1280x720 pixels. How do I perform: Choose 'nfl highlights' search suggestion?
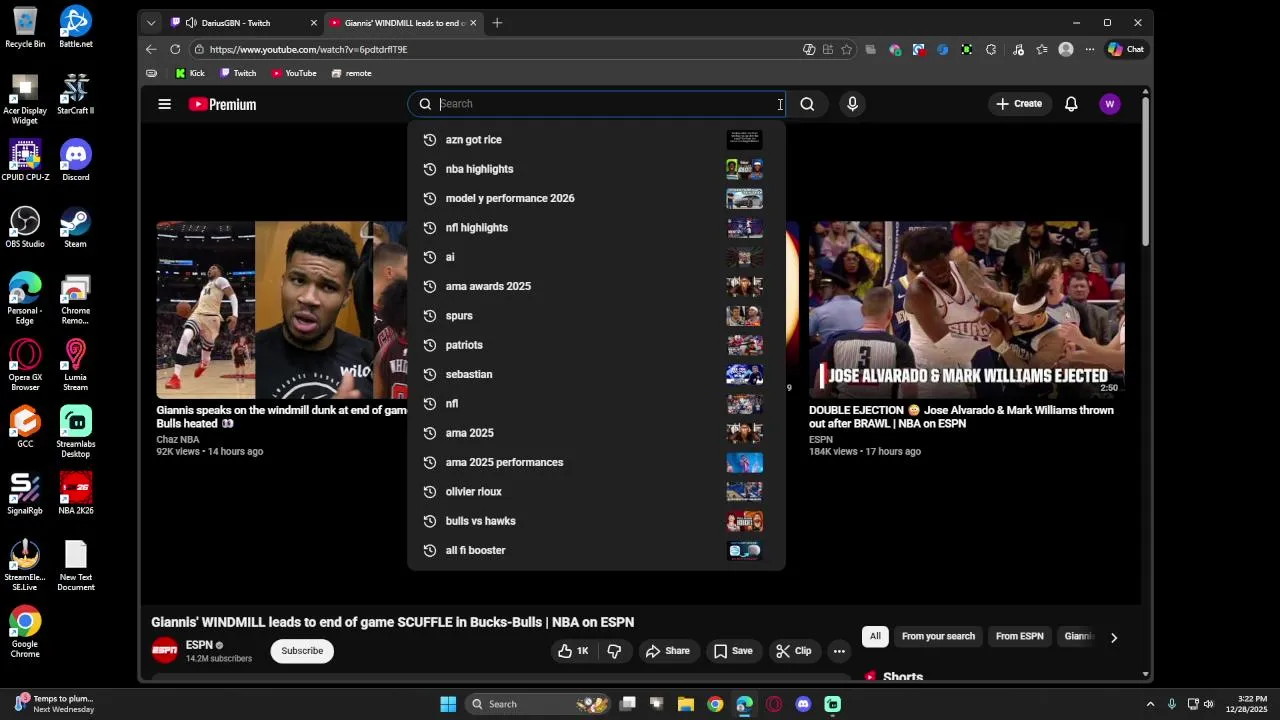(x=596, y=228)
